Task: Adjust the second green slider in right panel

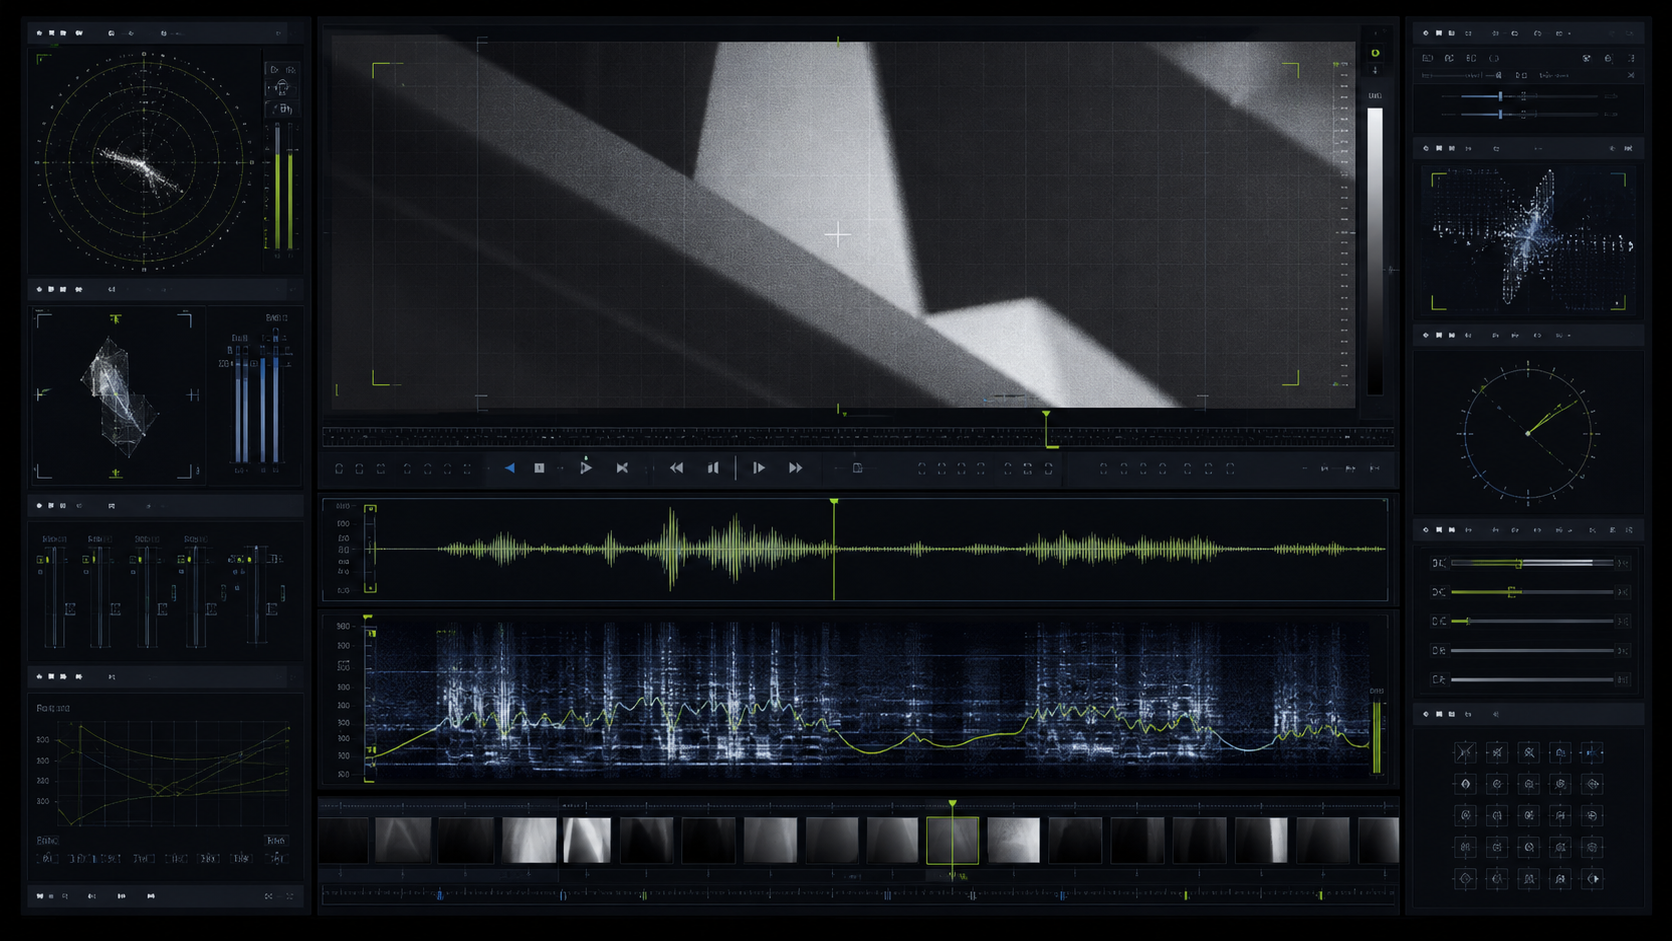Action: (1532, 592)
